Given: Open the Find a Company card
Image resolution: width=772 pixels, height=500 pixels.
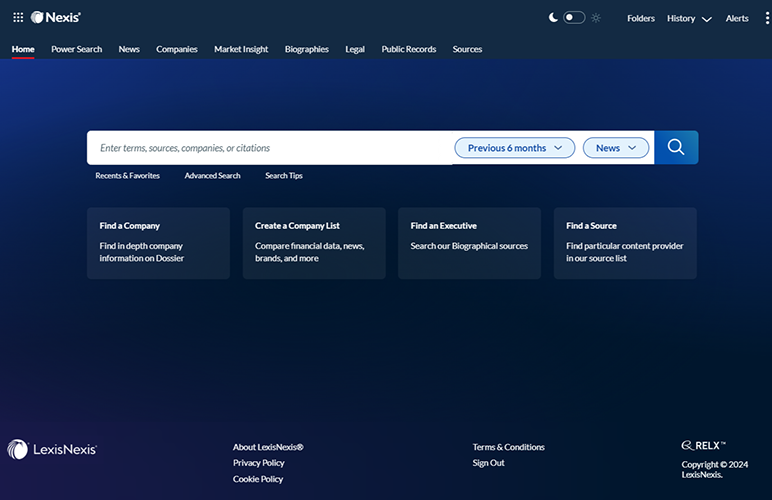Looking at the screenshot, I should [x=158, y=243].
